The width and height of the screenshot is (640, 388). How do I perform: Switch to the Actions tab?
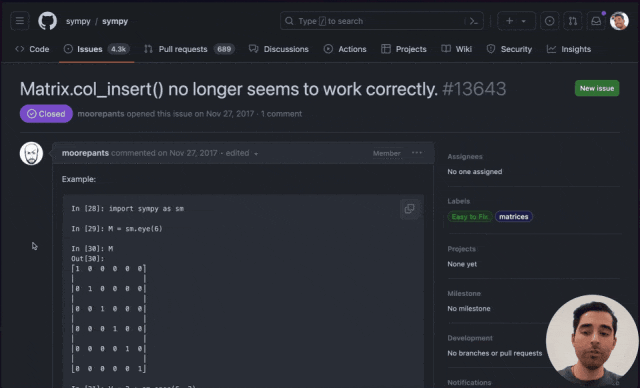[x=345, y=49]
